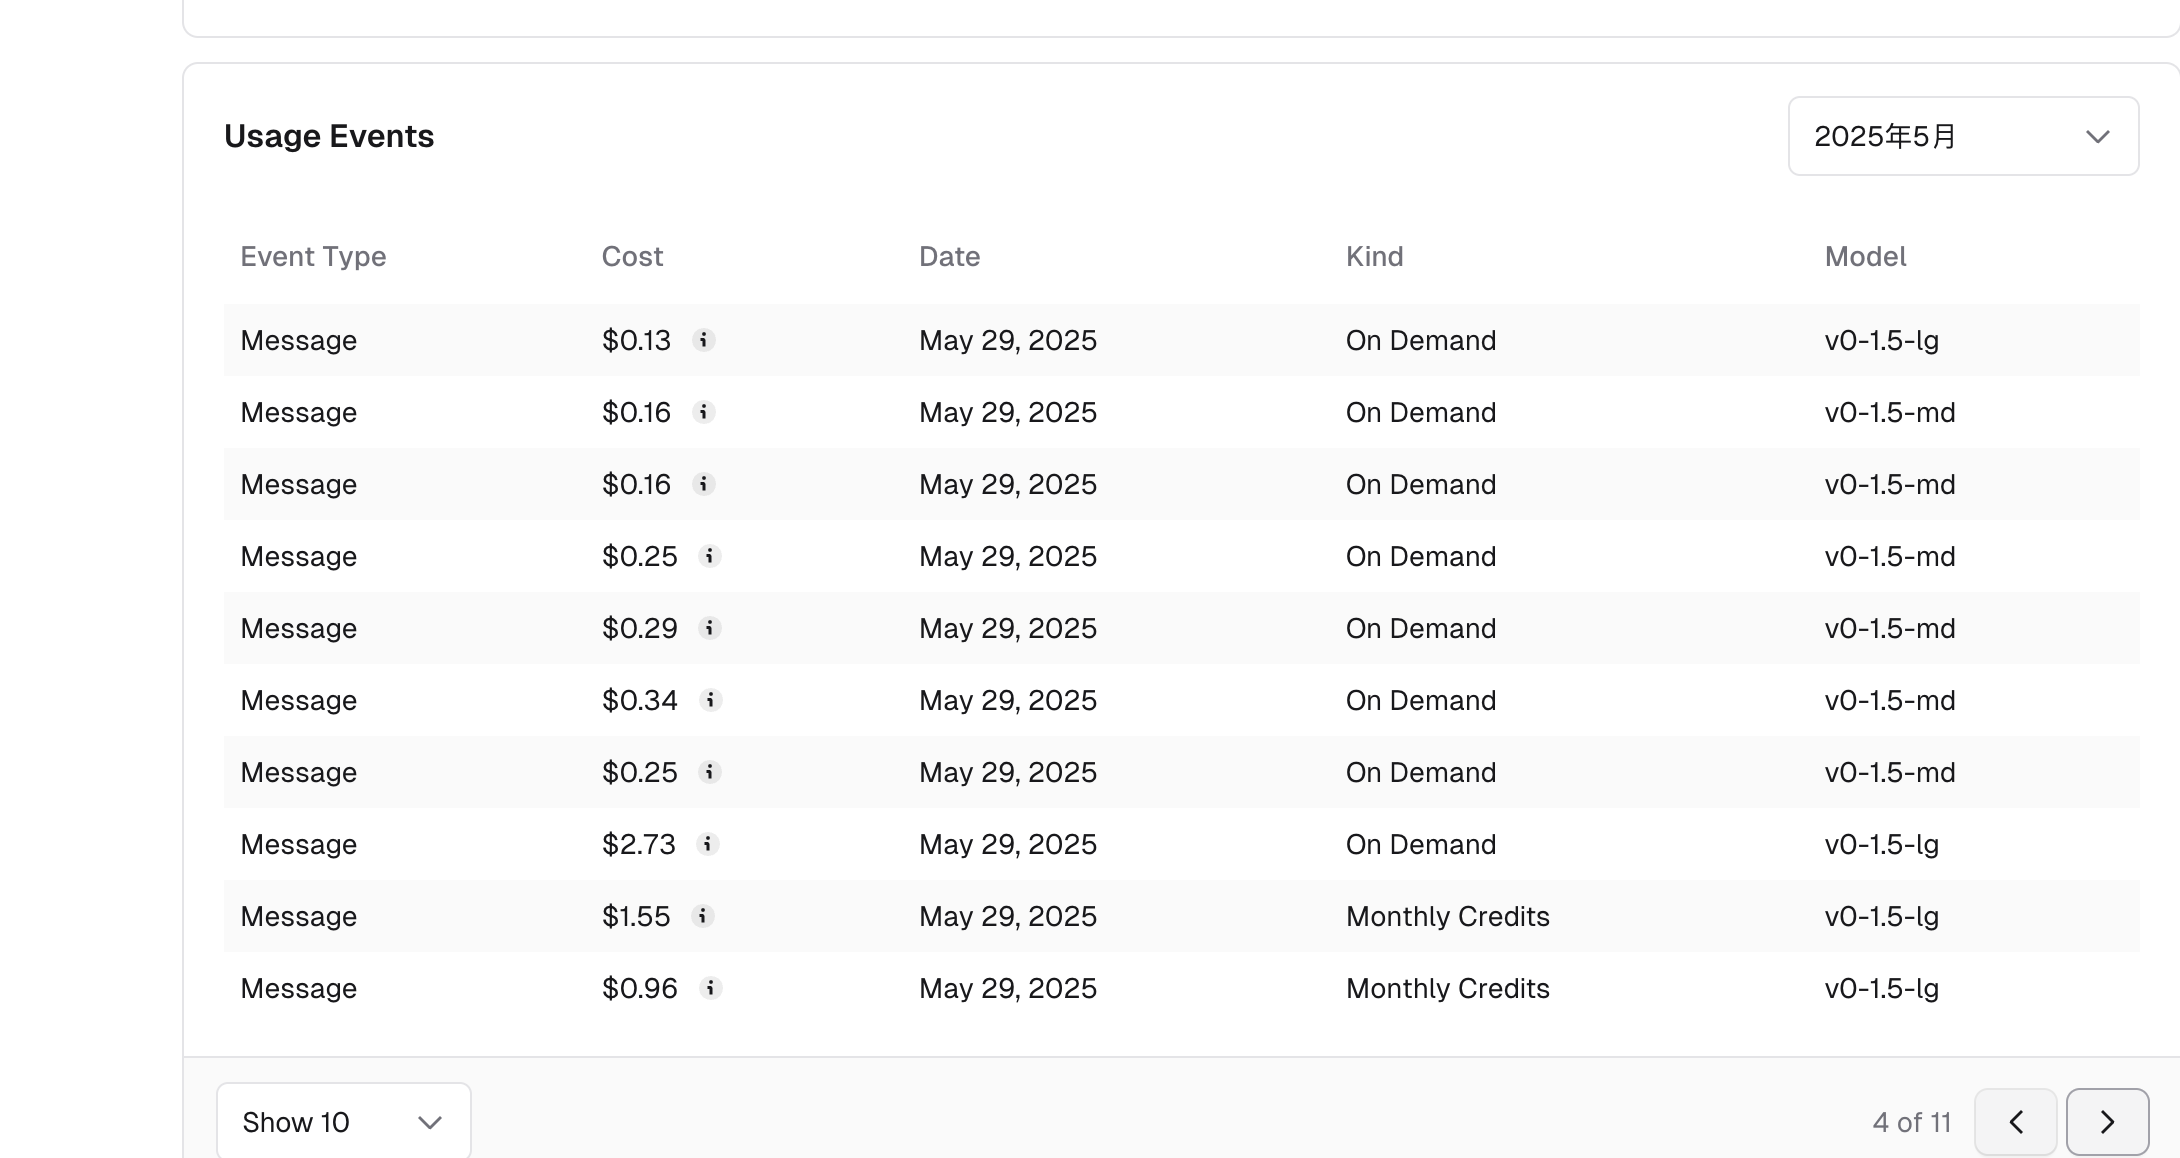Click the Cost column header

632,257
